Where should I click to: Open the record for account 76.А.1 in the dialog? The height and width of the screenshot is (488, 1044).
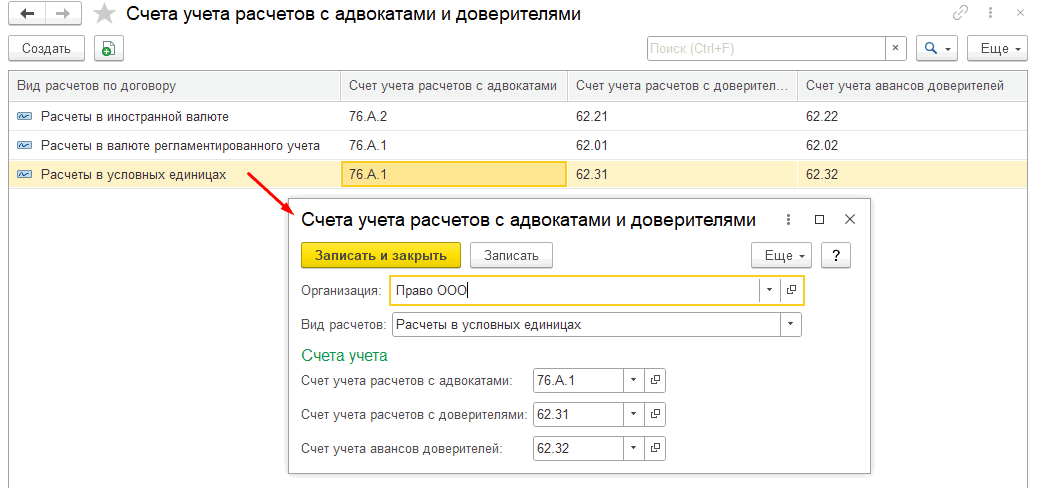click(656, 380)
